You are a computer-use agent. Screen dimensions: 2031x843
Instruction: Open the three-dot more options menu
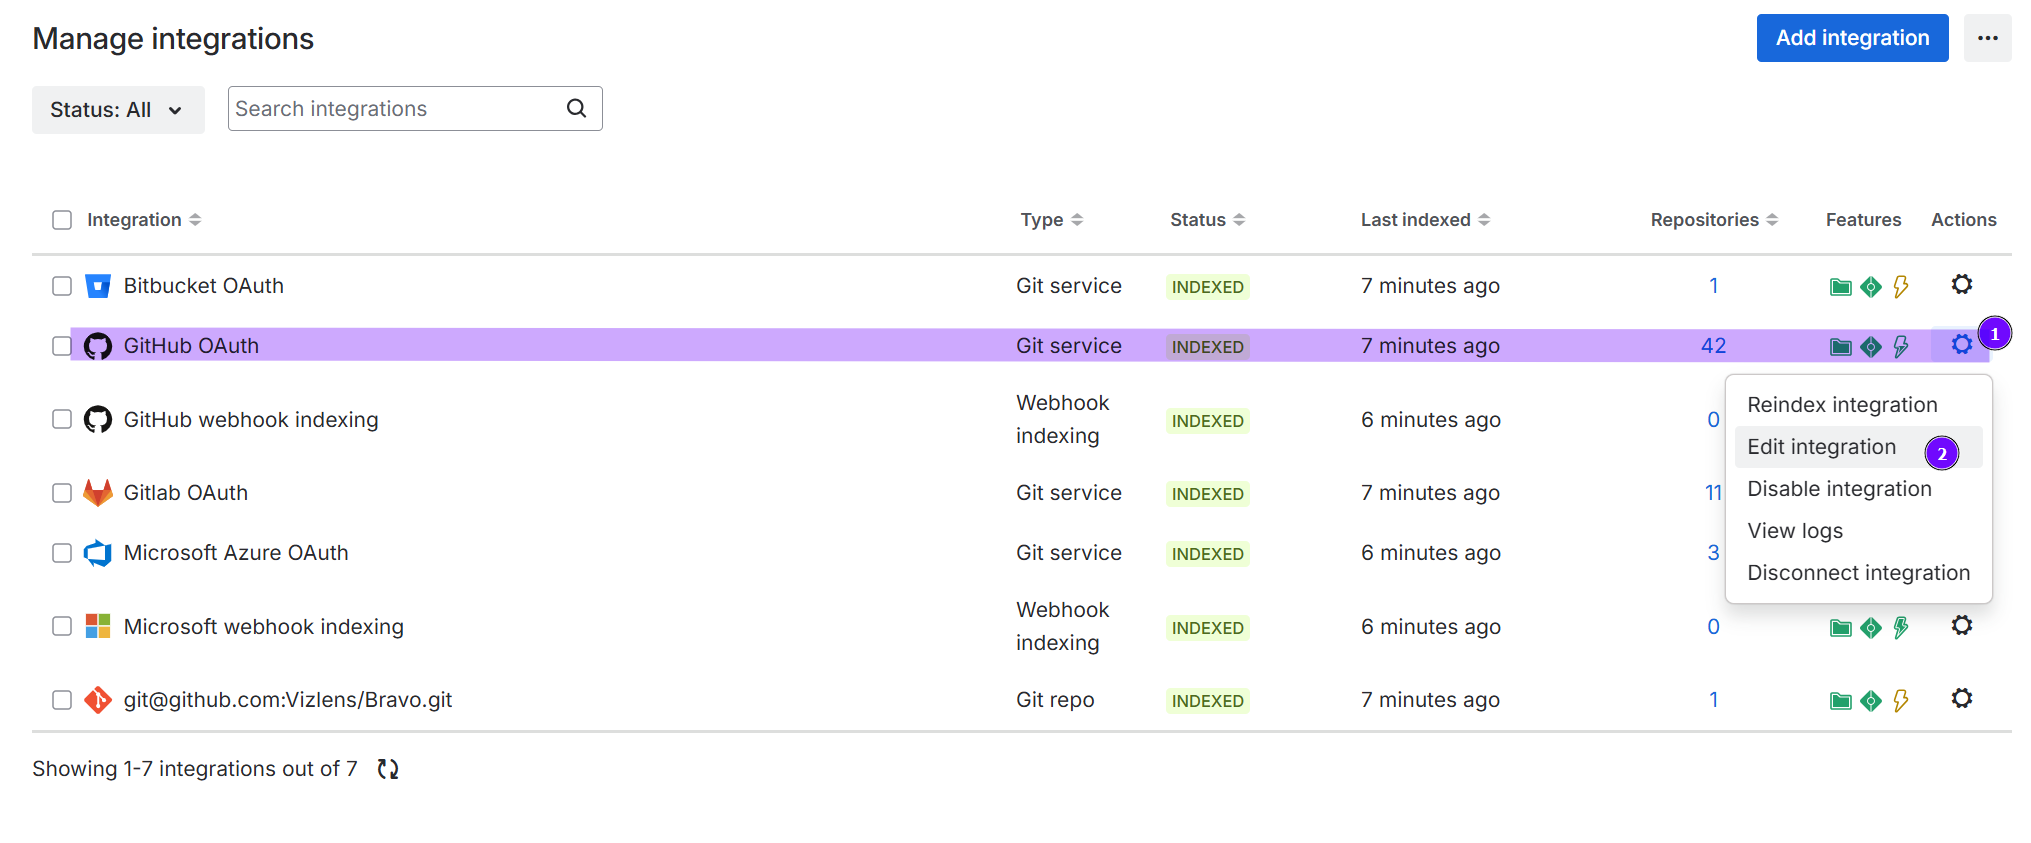pos(1987,38)
